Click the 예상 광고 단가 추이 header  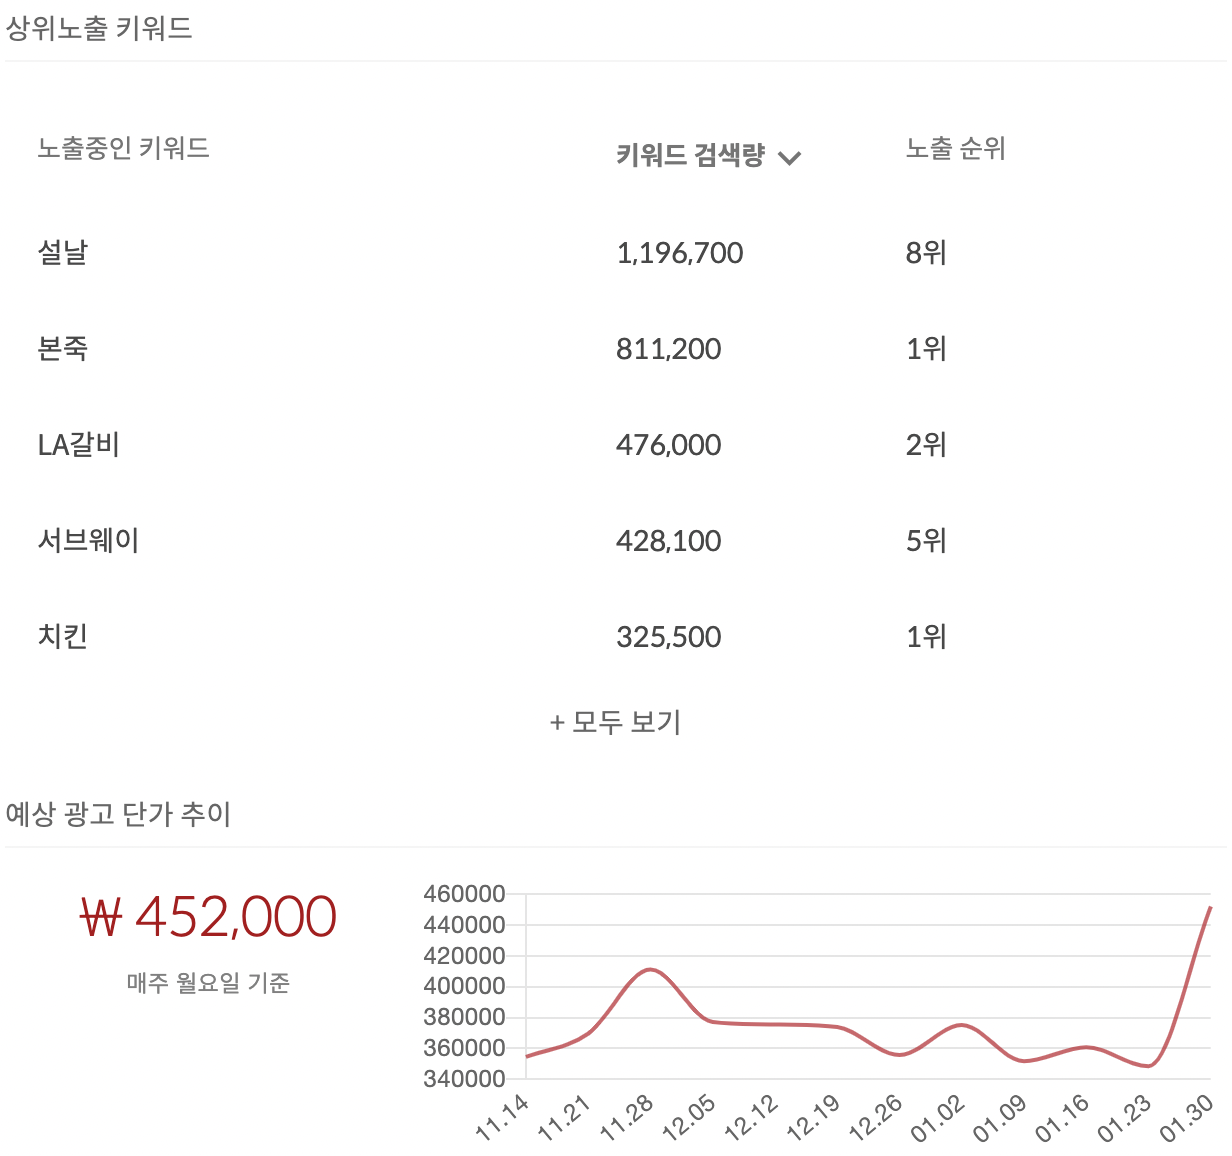point(120,812)
